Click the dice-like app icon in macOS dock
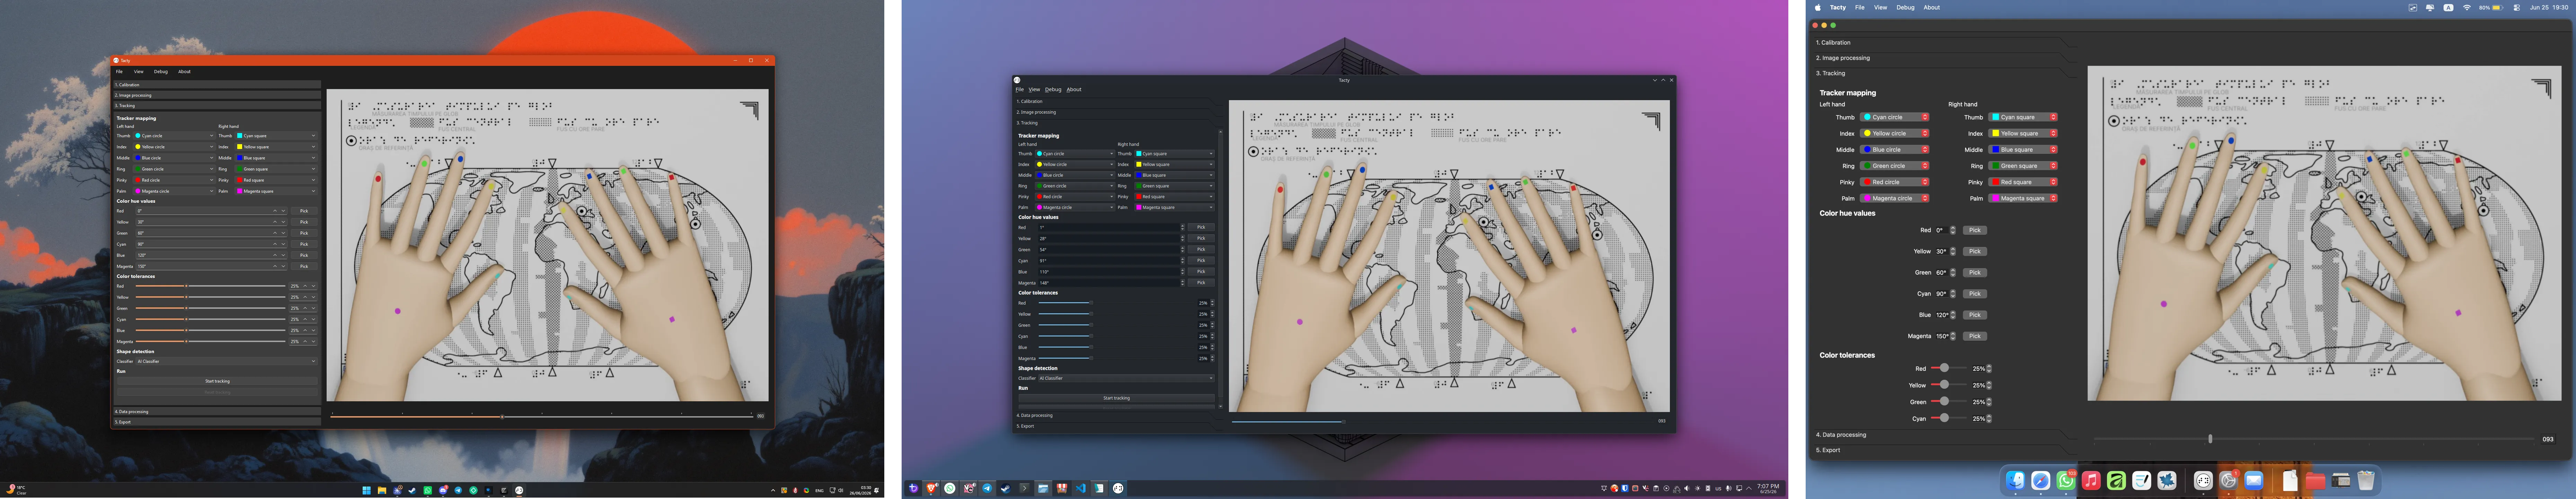This screenshot has width=2576, height=499. pos(2203,481)
